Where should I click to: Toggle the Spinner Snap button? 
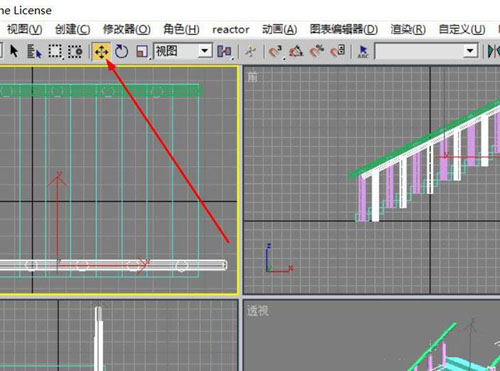[x=338, y=51]
